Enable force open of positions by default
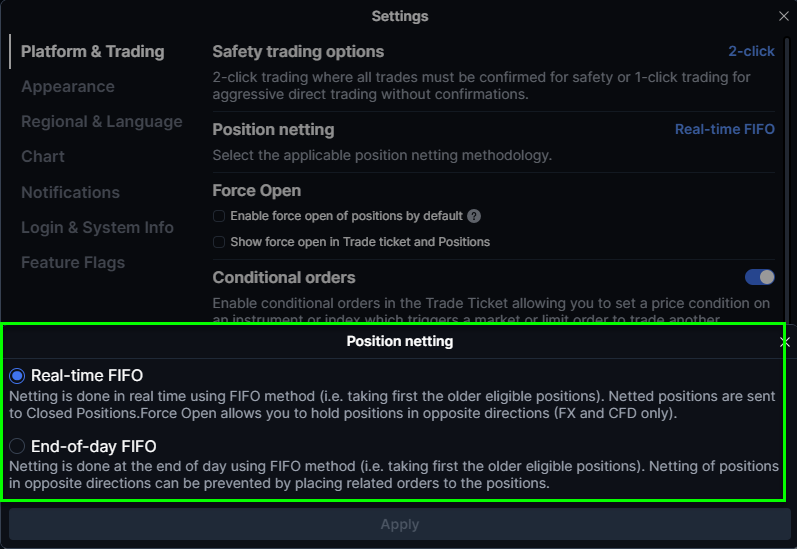797x549 pixels. click(x=219, y=216)
